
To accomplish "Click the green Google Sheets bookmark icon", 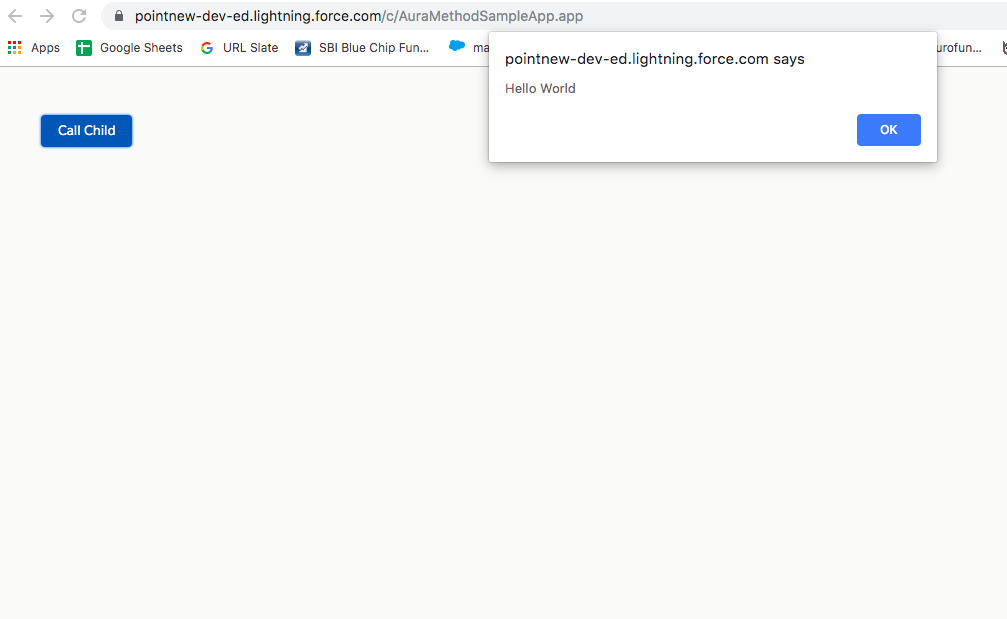I will [84, 47].
